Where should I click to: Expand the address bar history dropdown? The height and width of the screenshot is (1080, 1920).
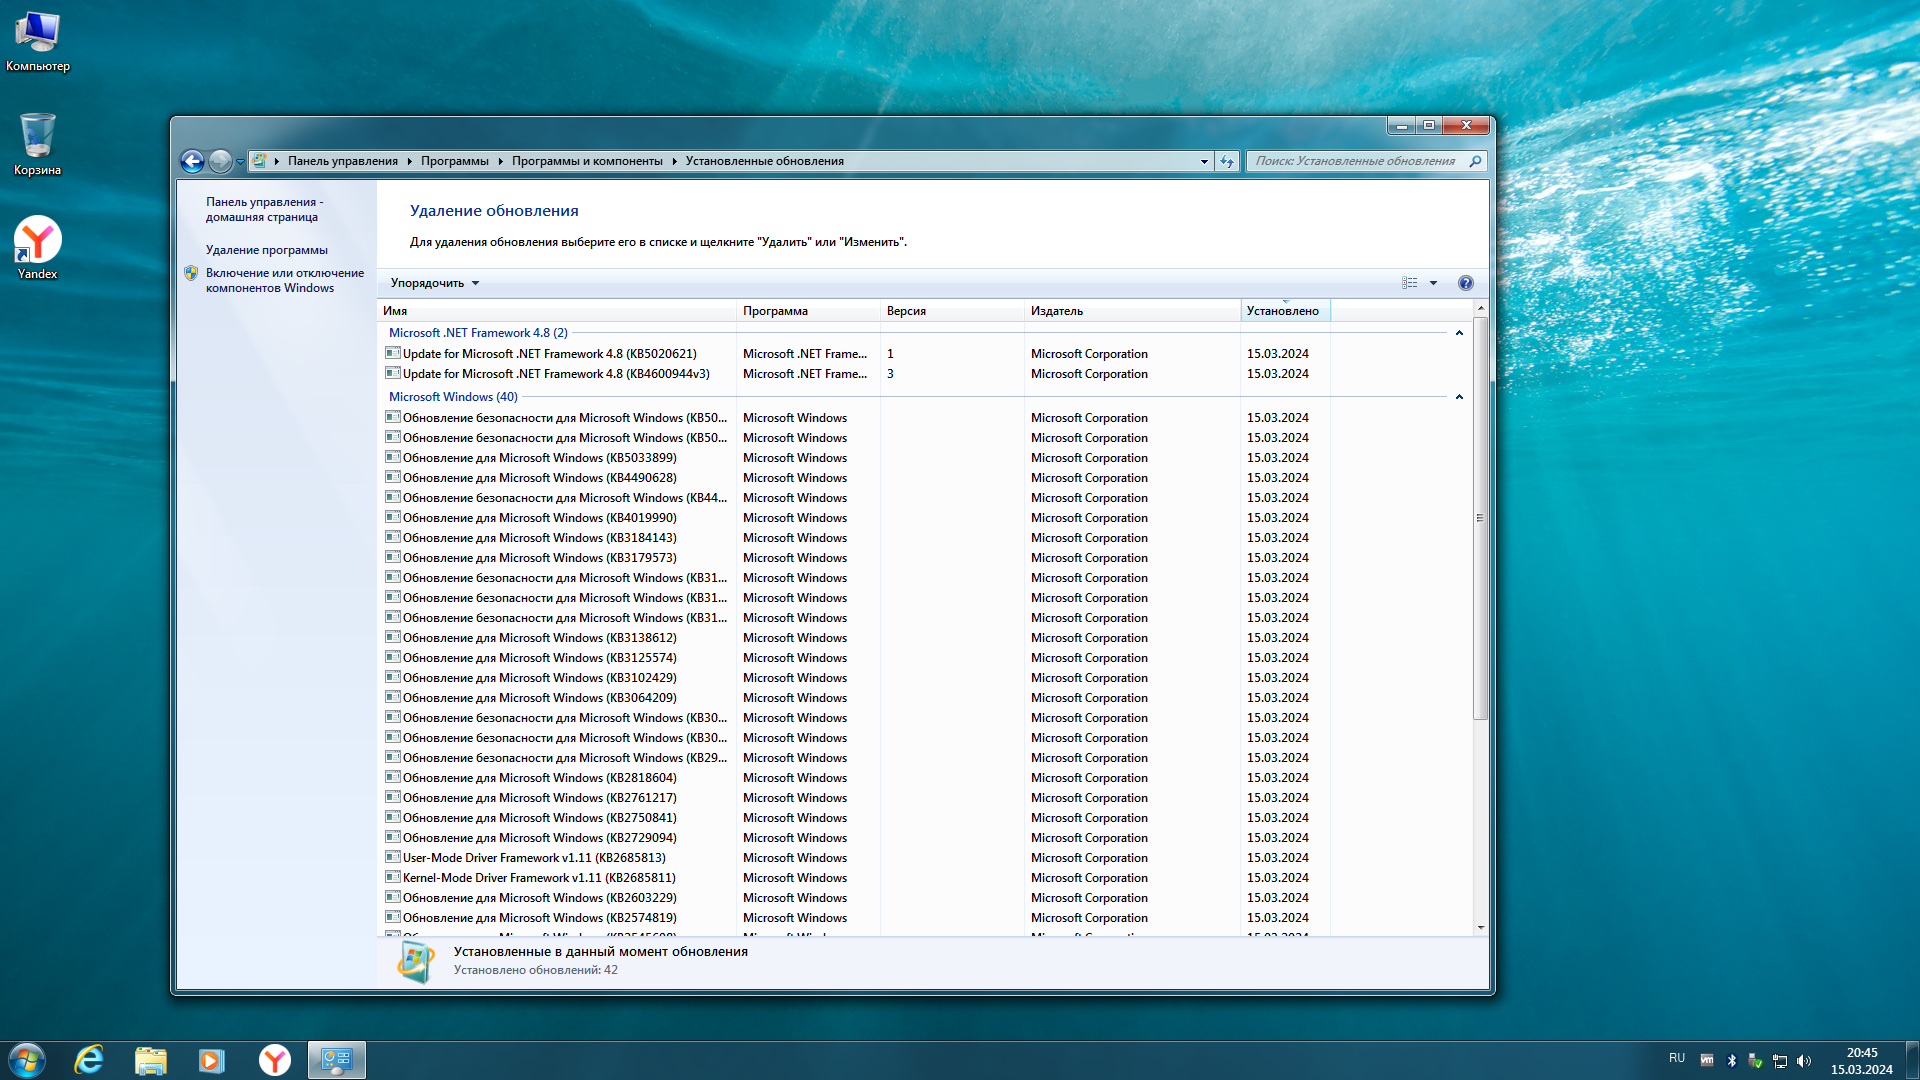tap(1204, 161)
